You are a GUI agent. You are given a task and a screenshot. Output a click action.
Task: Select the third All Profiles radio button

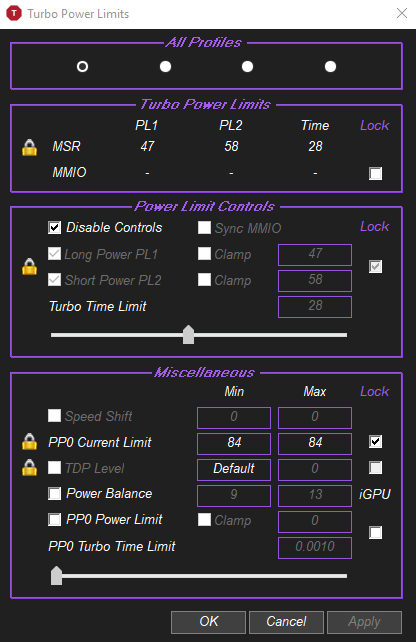[247, 66]
